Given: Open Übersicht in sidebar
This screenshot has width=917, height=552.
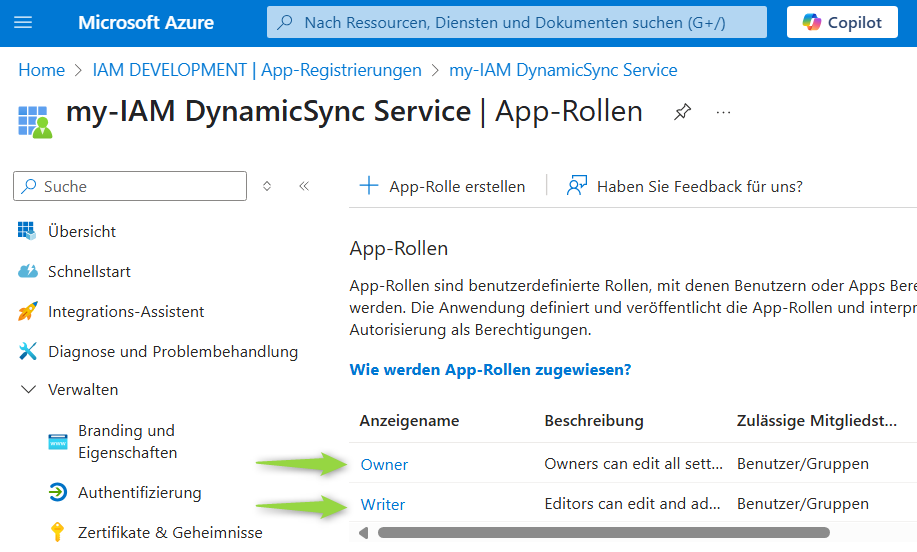Looking at the screenshot, I should click(82, 232).
